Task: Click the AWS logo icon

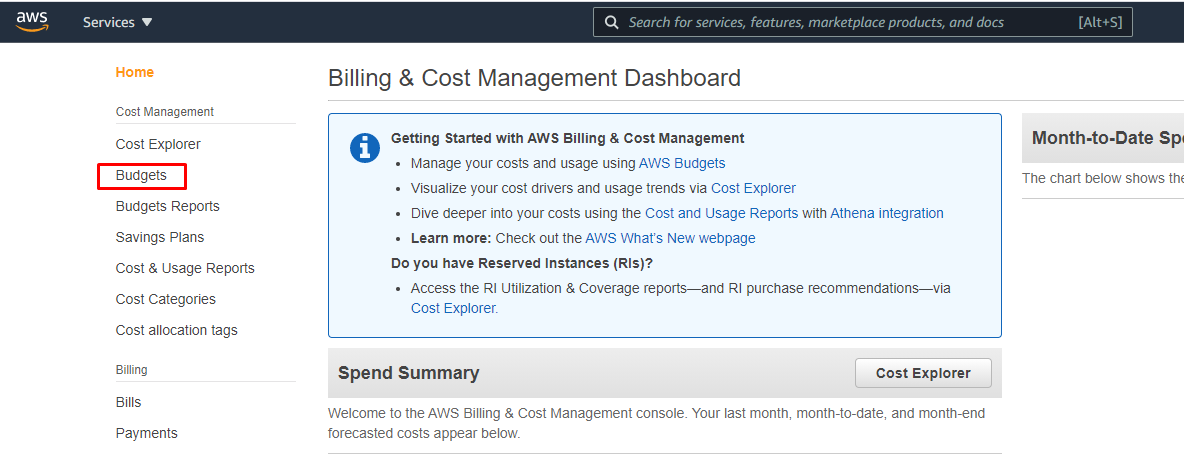Action: pos(32,22)
